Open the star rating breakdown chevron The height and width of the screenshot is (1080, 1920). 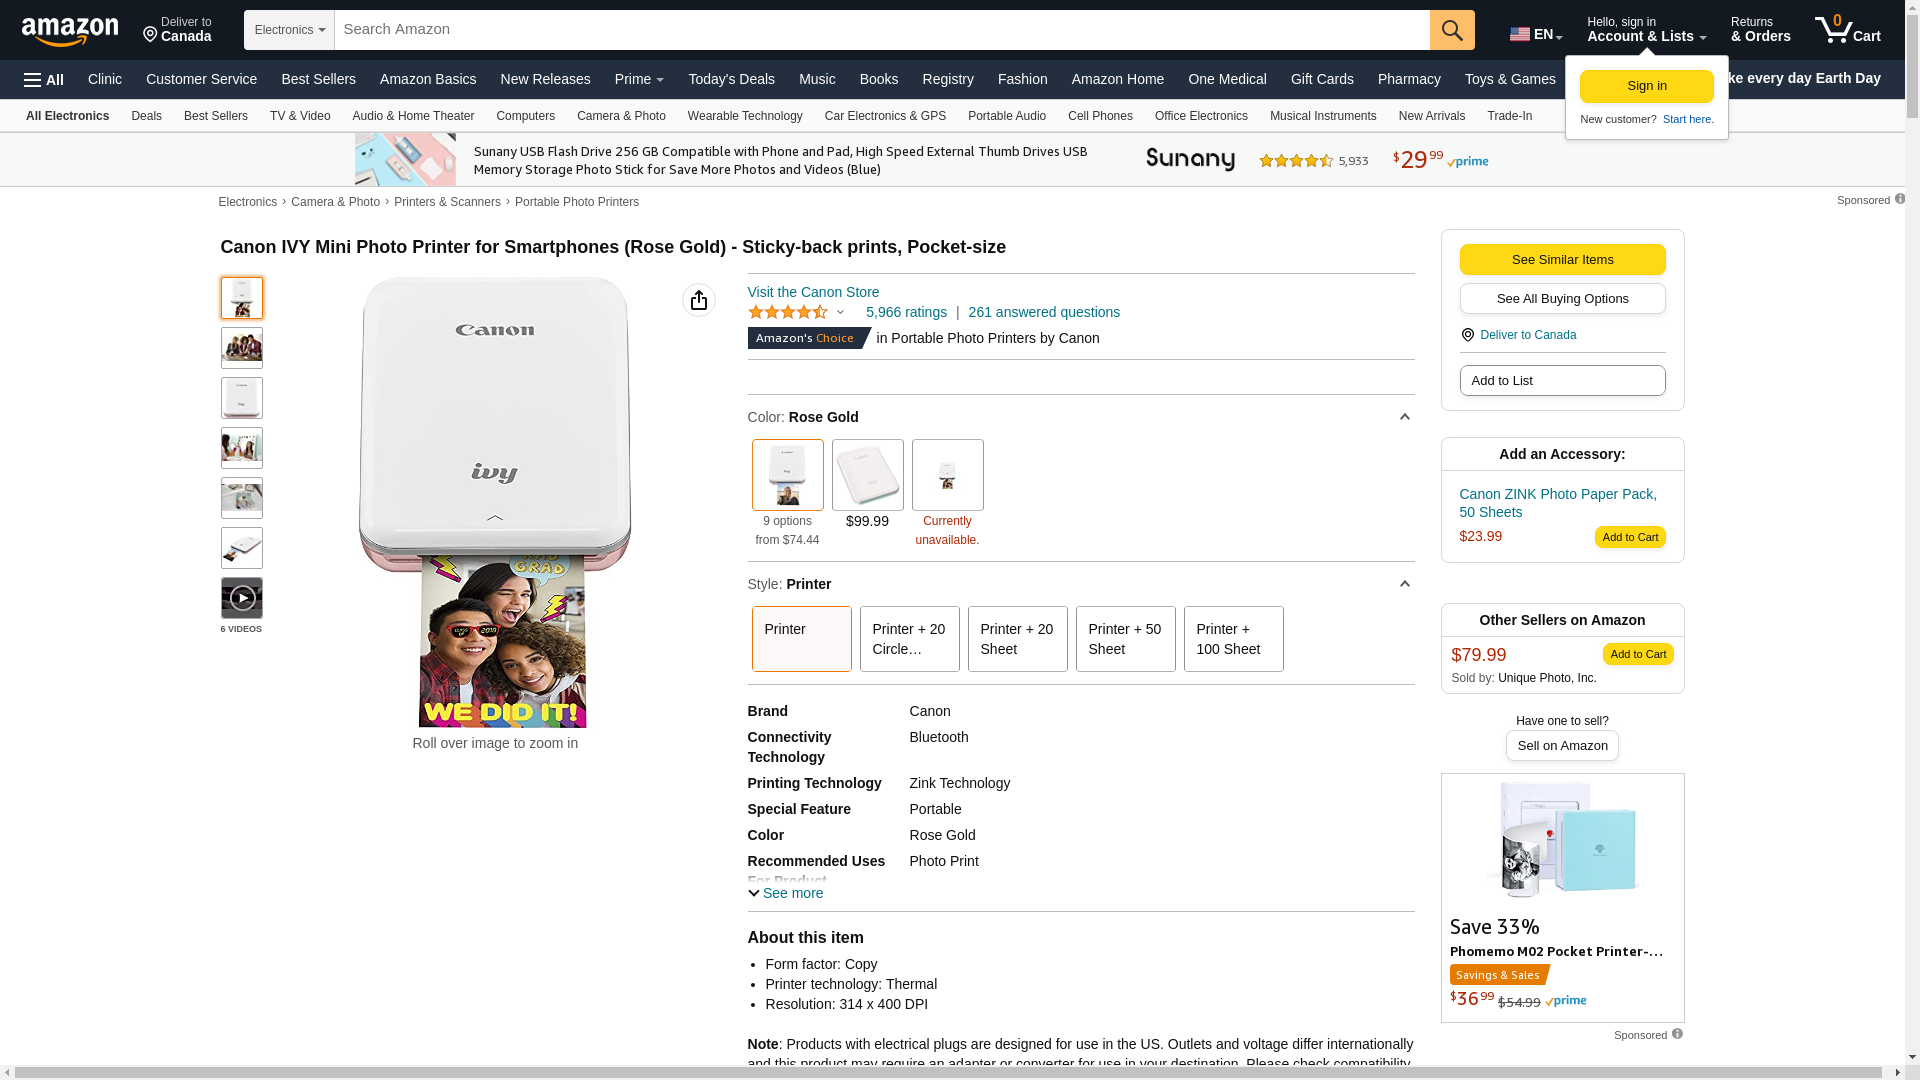click(841, 312)
